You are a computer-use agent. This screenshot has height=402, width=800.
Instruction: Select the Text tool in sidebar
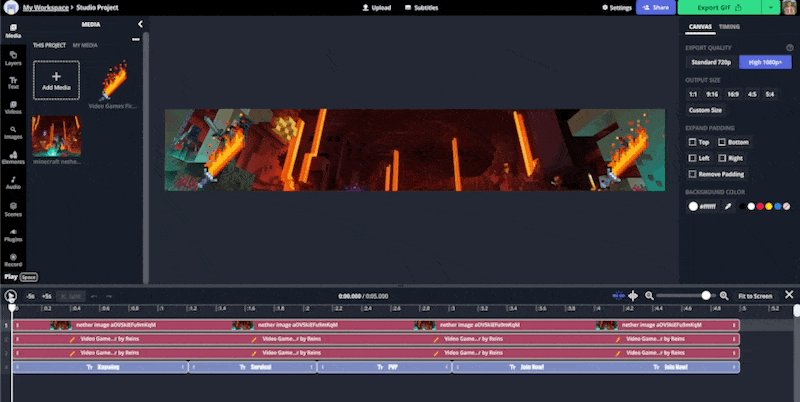click(x=13, y=82)
